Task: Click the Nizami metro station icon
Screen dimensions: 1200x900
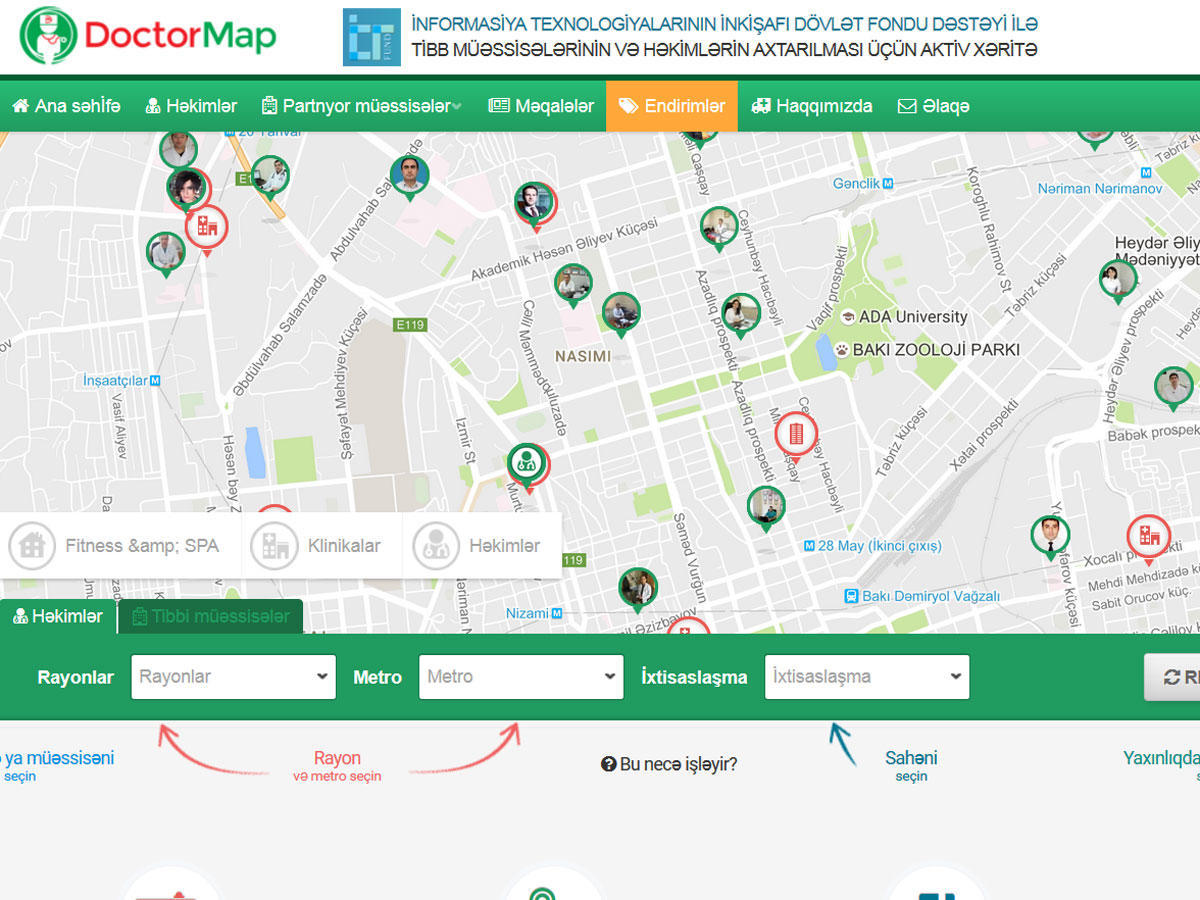Action: [x=557, y=613]
